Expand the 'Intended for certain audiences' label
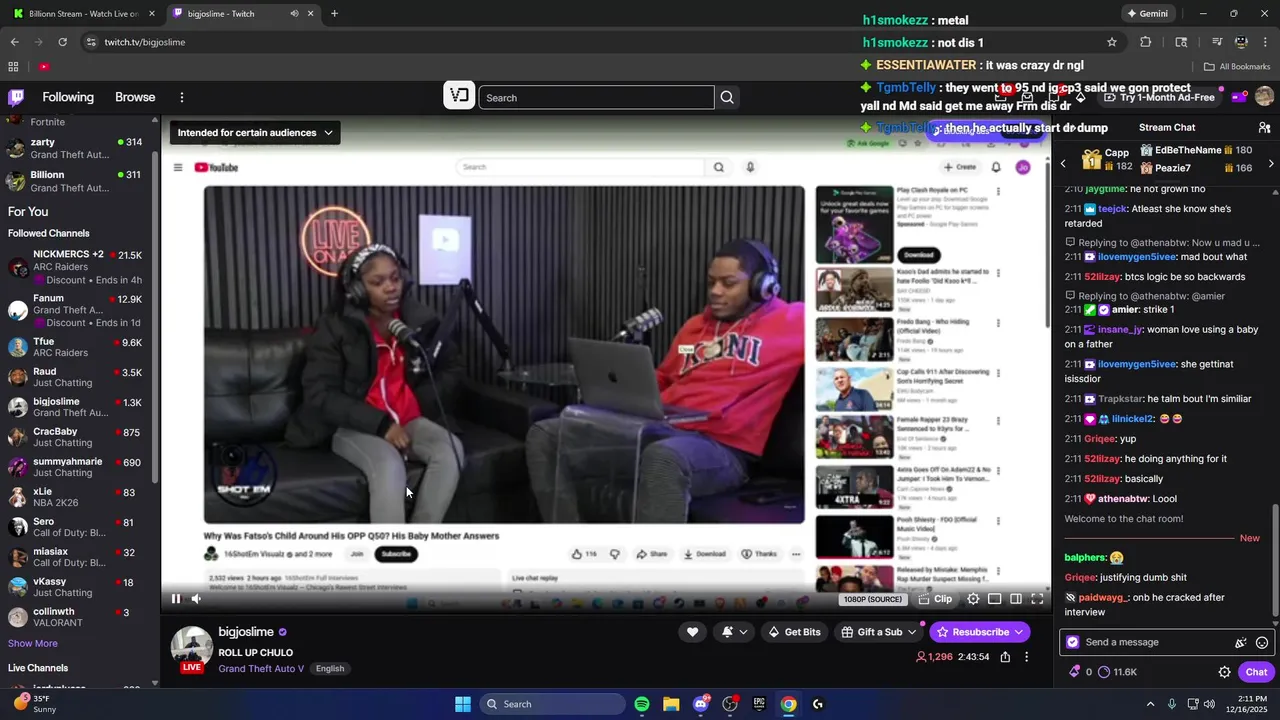Viewport: 1280px width, 720px height. (x=254, y=132)
